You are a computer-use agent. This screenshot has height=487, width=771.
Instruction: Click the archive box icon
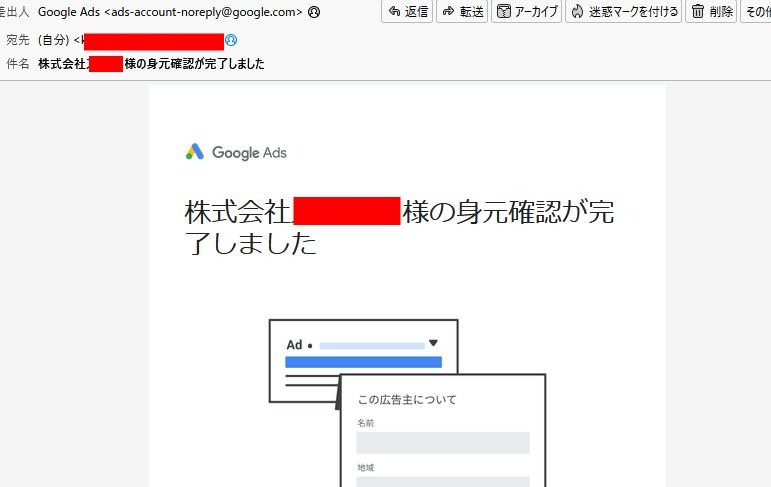pyautogui.click(x=504, y=11)
